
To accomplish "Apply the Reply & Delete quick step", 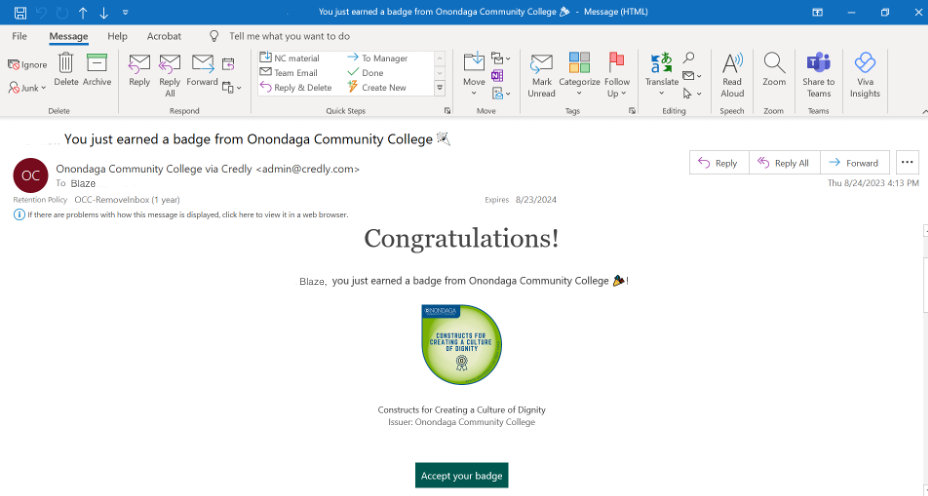I will pyautogui.click(x=296, y=88).
